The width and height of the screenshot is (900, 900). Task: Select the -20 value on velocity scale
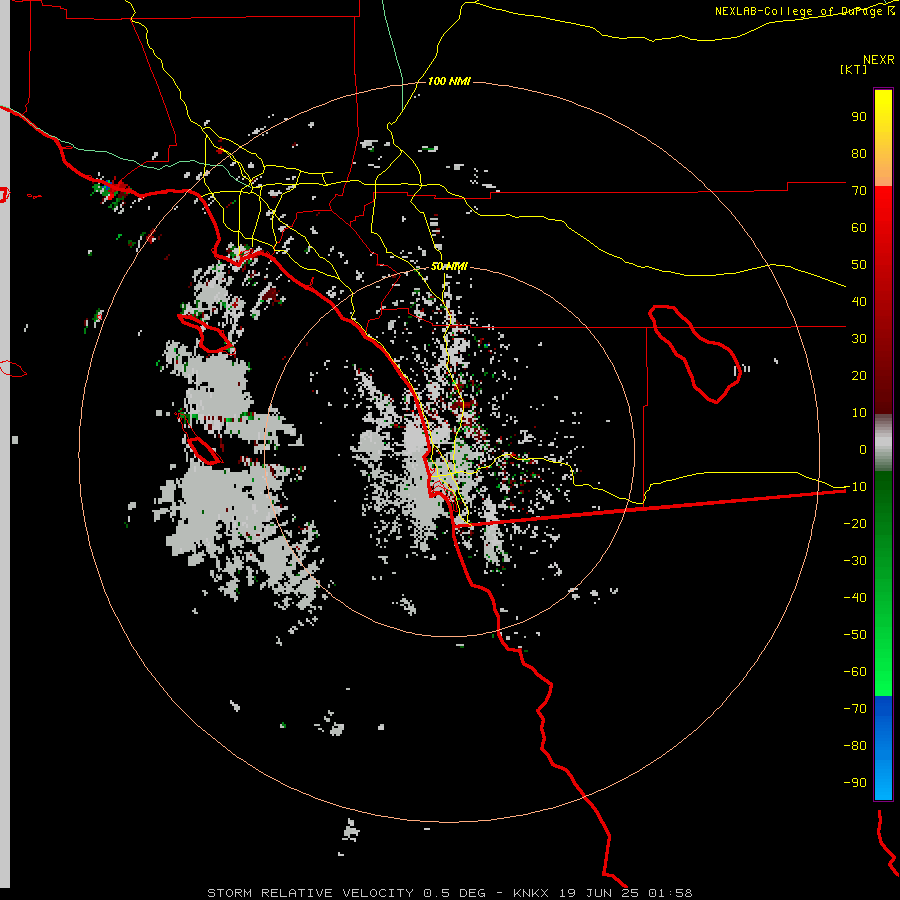coord(855,523)
